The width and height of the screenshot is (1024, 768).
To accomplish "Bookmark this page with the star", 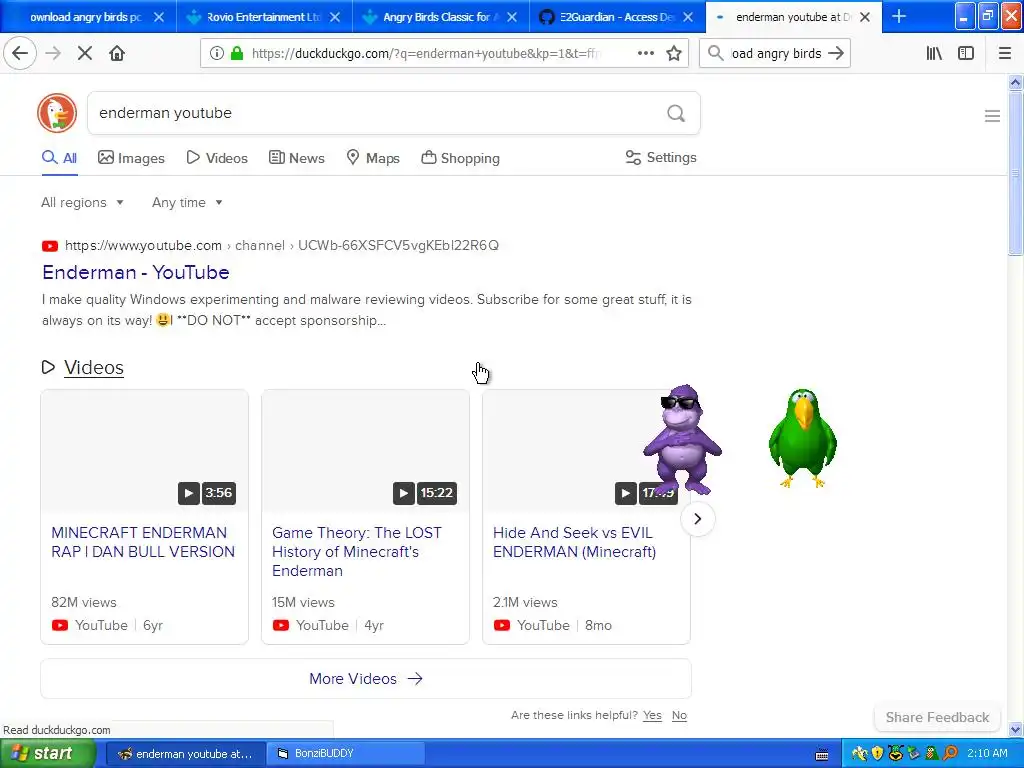I will (x=674, y=54).
